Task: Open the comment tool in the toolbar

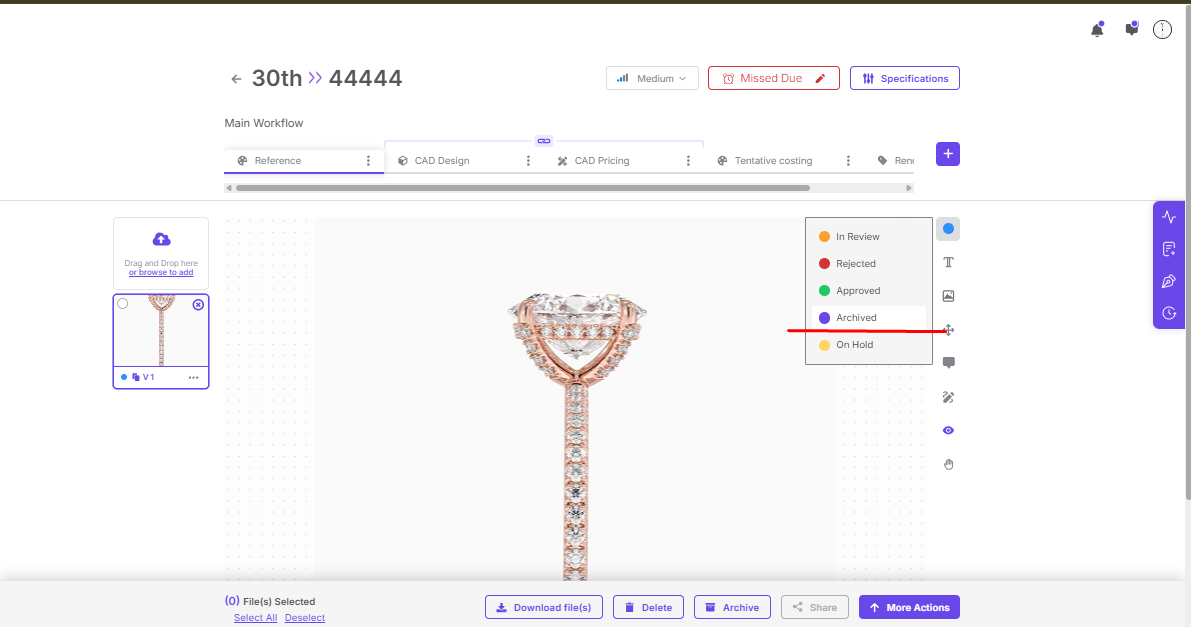Action: 948,363
